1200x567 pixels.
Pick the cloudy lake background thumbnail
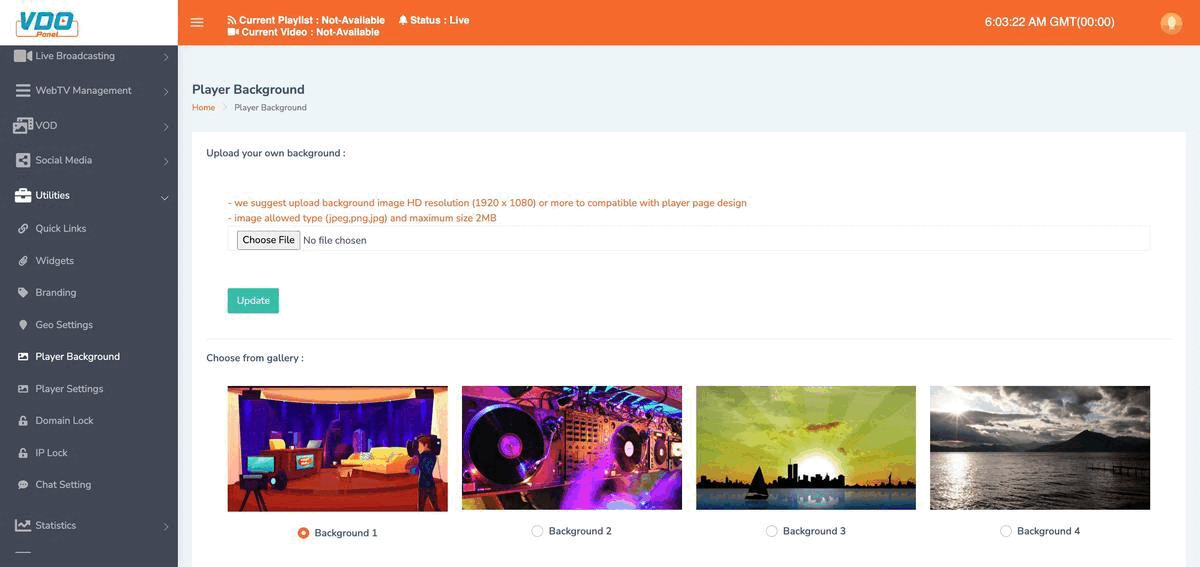(1040, 448)
